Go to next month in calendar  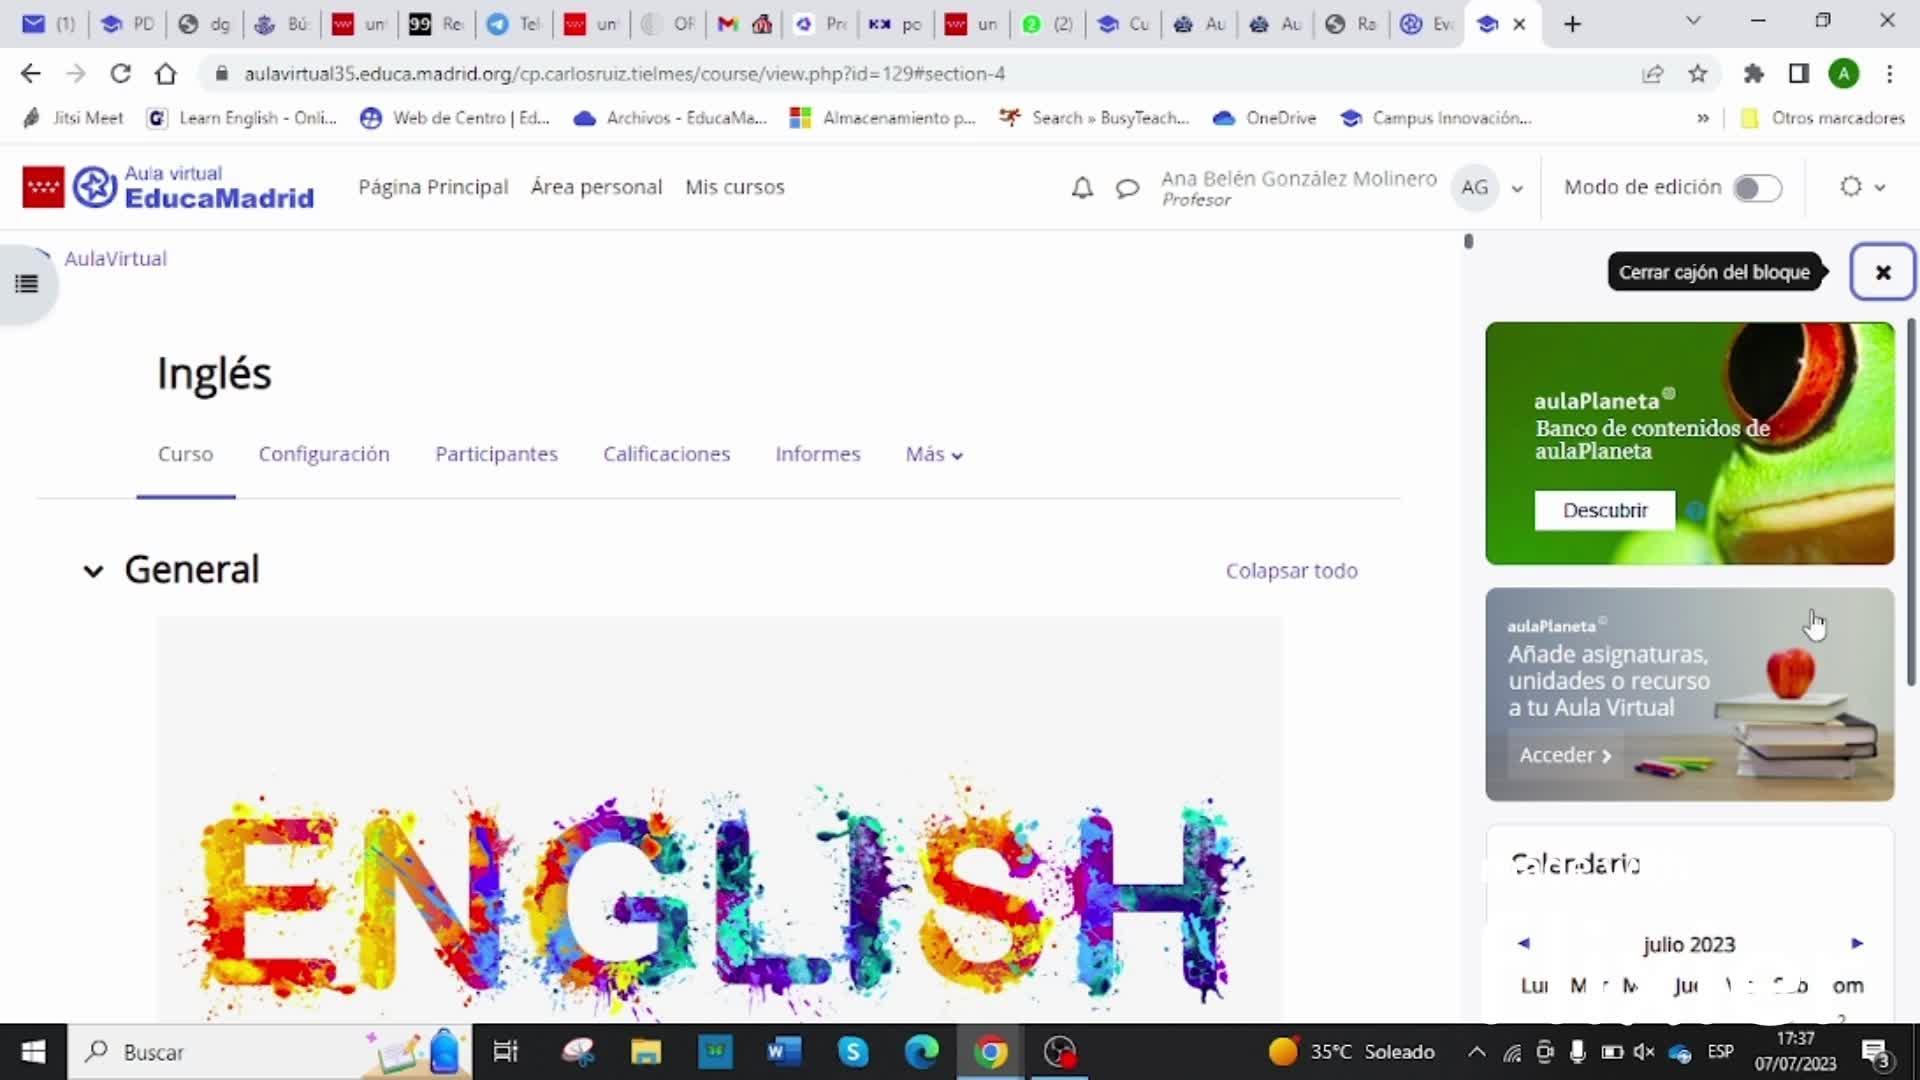tap(1857, 943)
